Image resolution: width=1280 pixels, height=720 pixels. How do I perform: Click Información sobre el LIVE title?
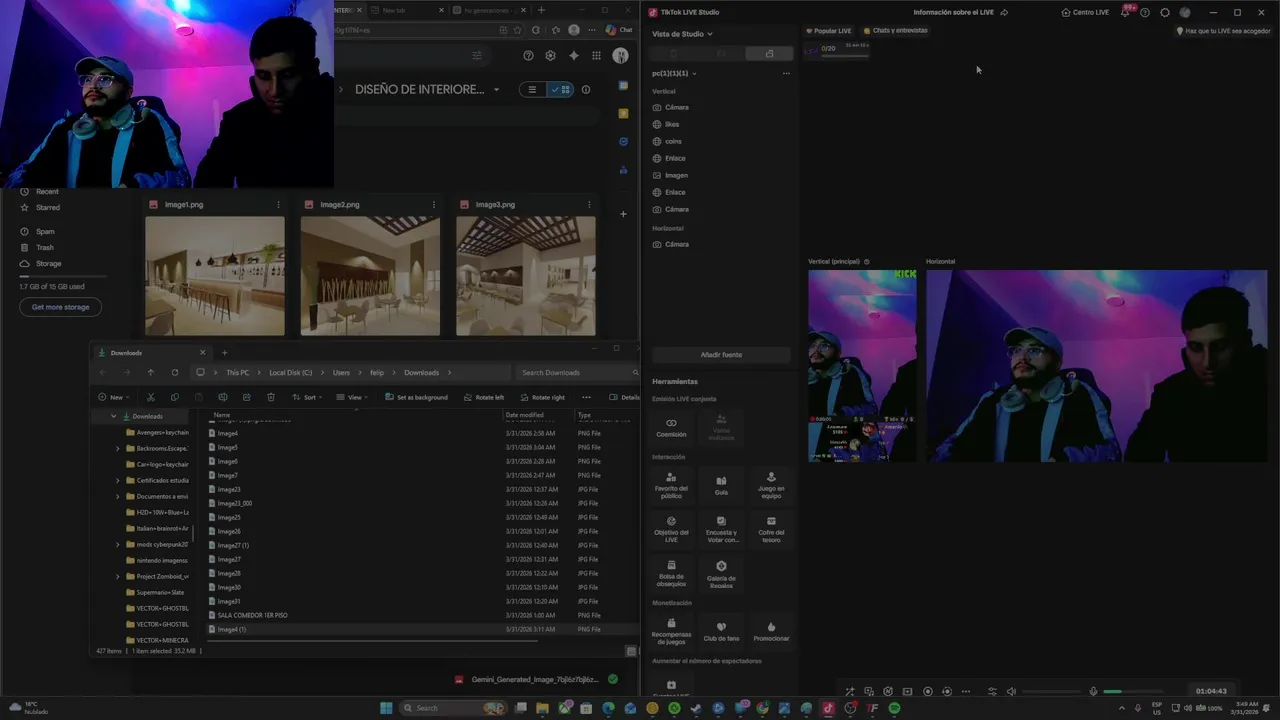coord(954,12)
